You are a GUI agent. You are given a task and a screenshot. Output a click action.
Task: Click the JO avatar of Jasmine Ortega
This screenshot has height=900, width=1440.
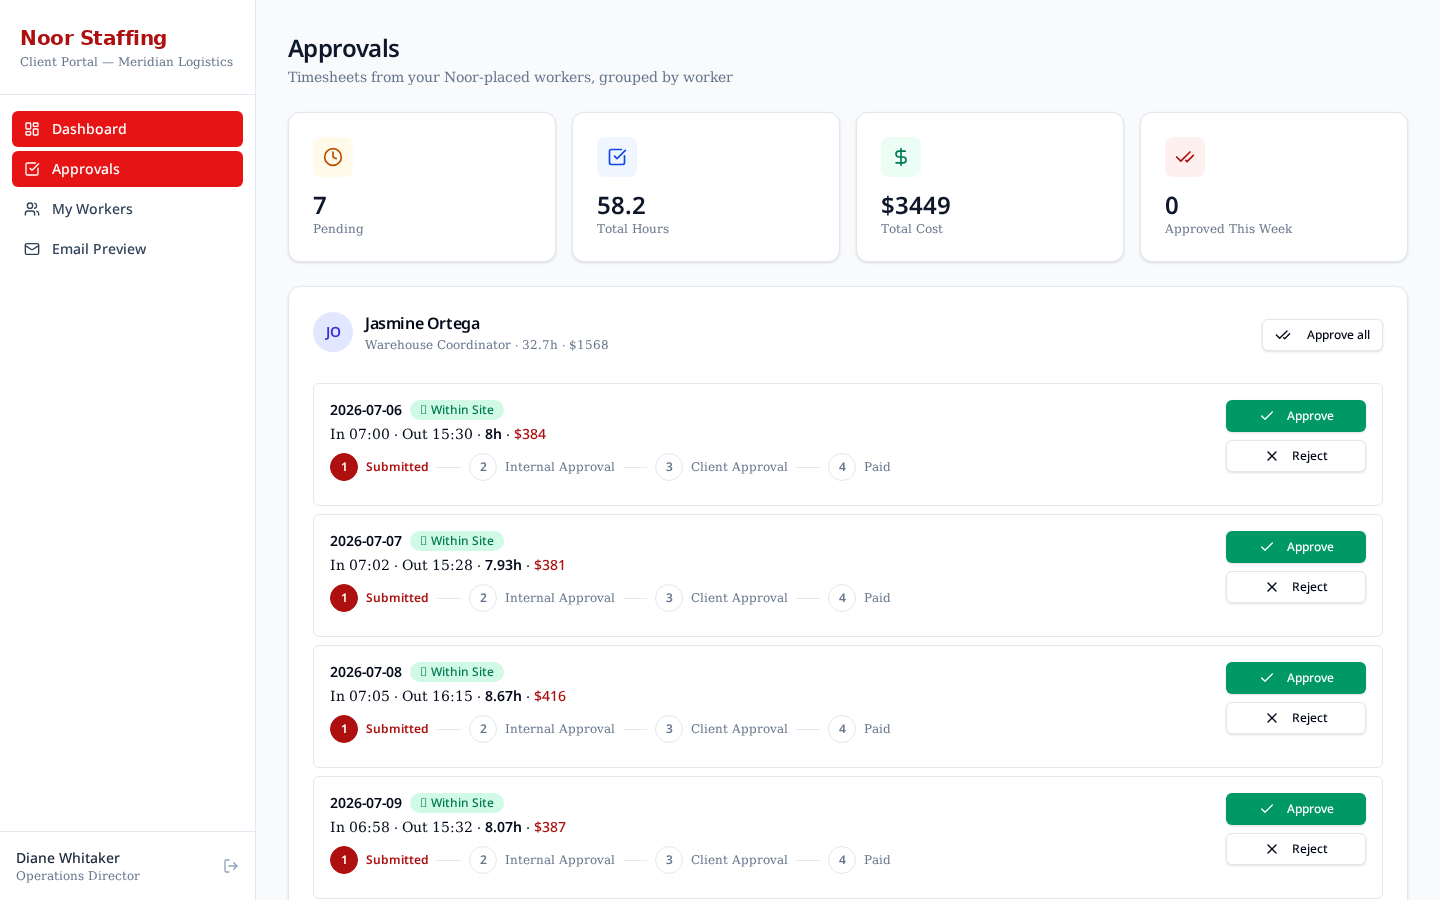[x=333, y=332]
